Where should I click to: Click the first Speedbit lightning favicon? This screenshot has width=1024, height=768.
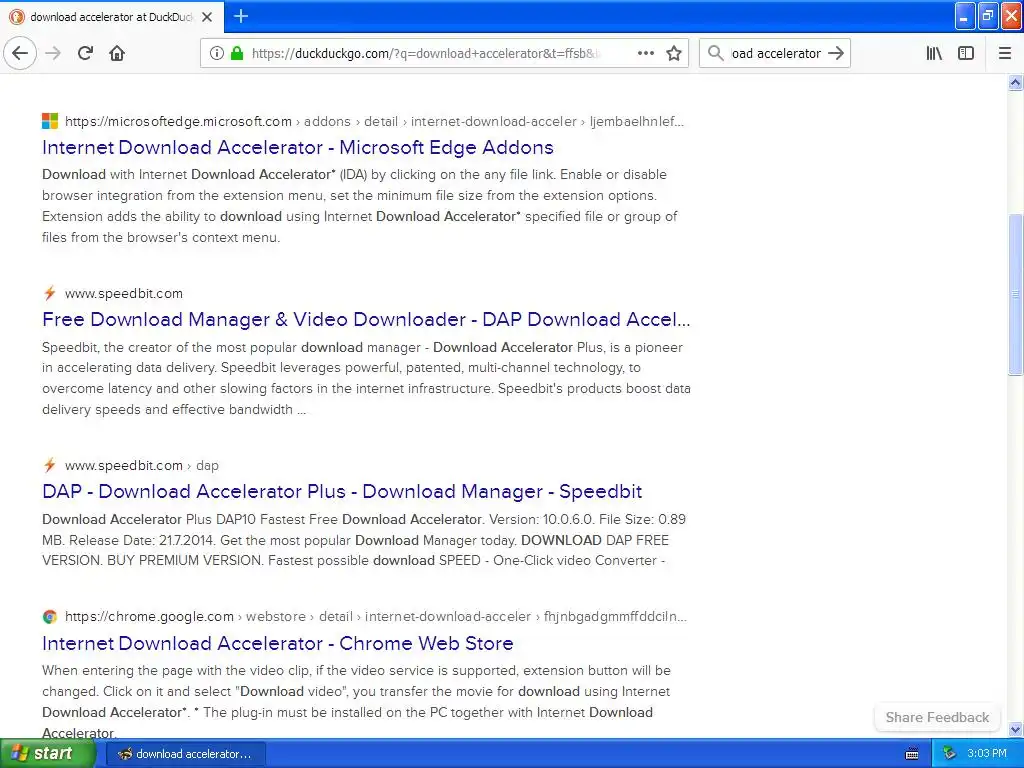point(50,293)
